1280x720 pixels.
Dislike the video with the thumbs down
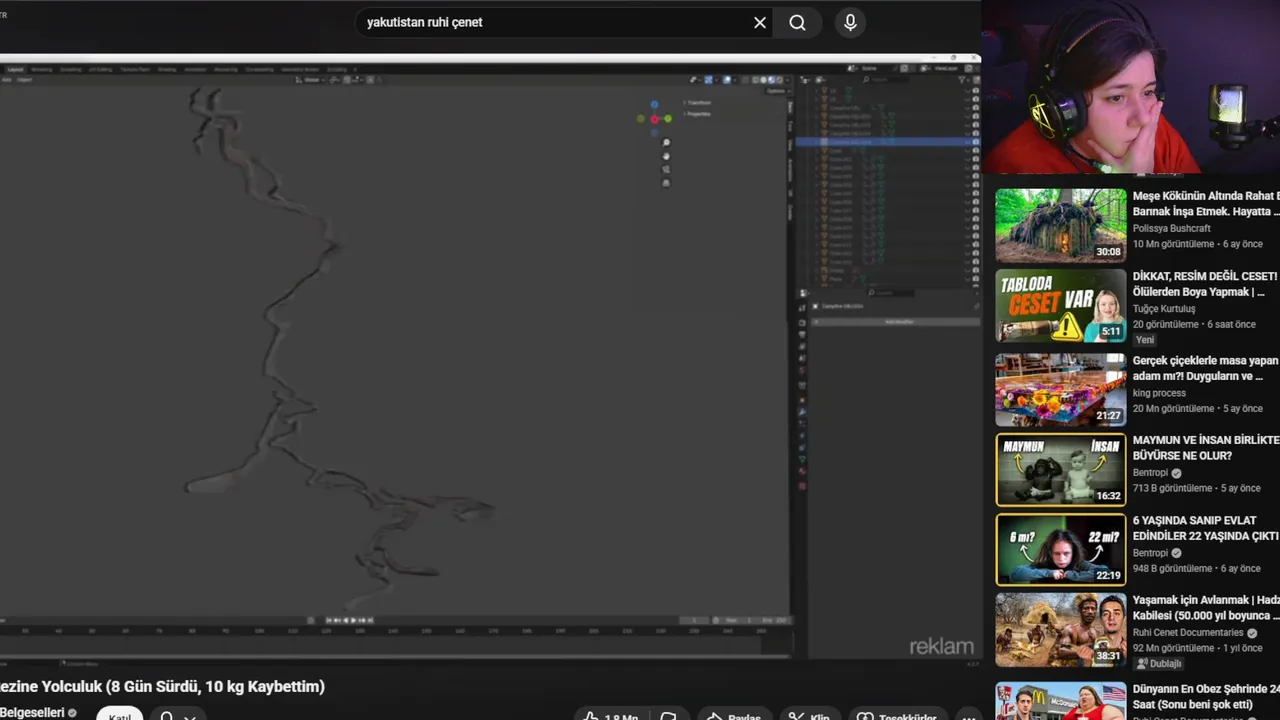668,715
